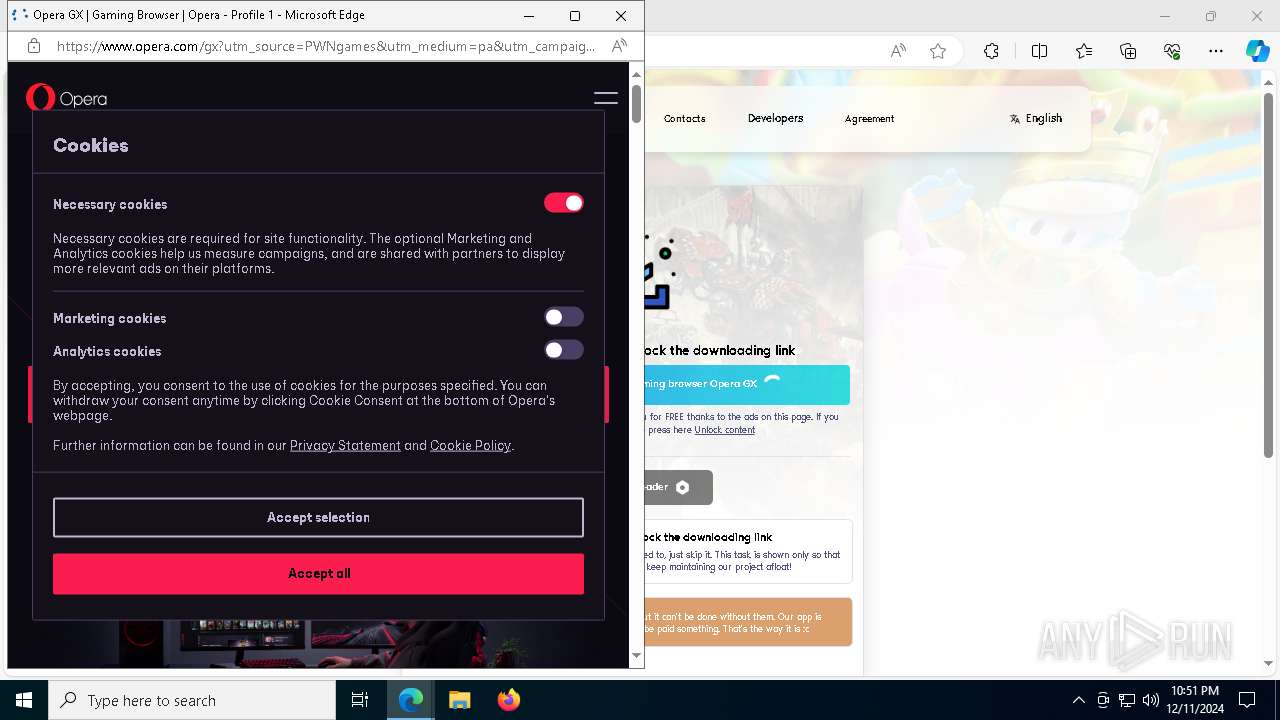Open Favorites list icon in Edge
This screenshot has height=720, width=1280.
pos(1084,51)
